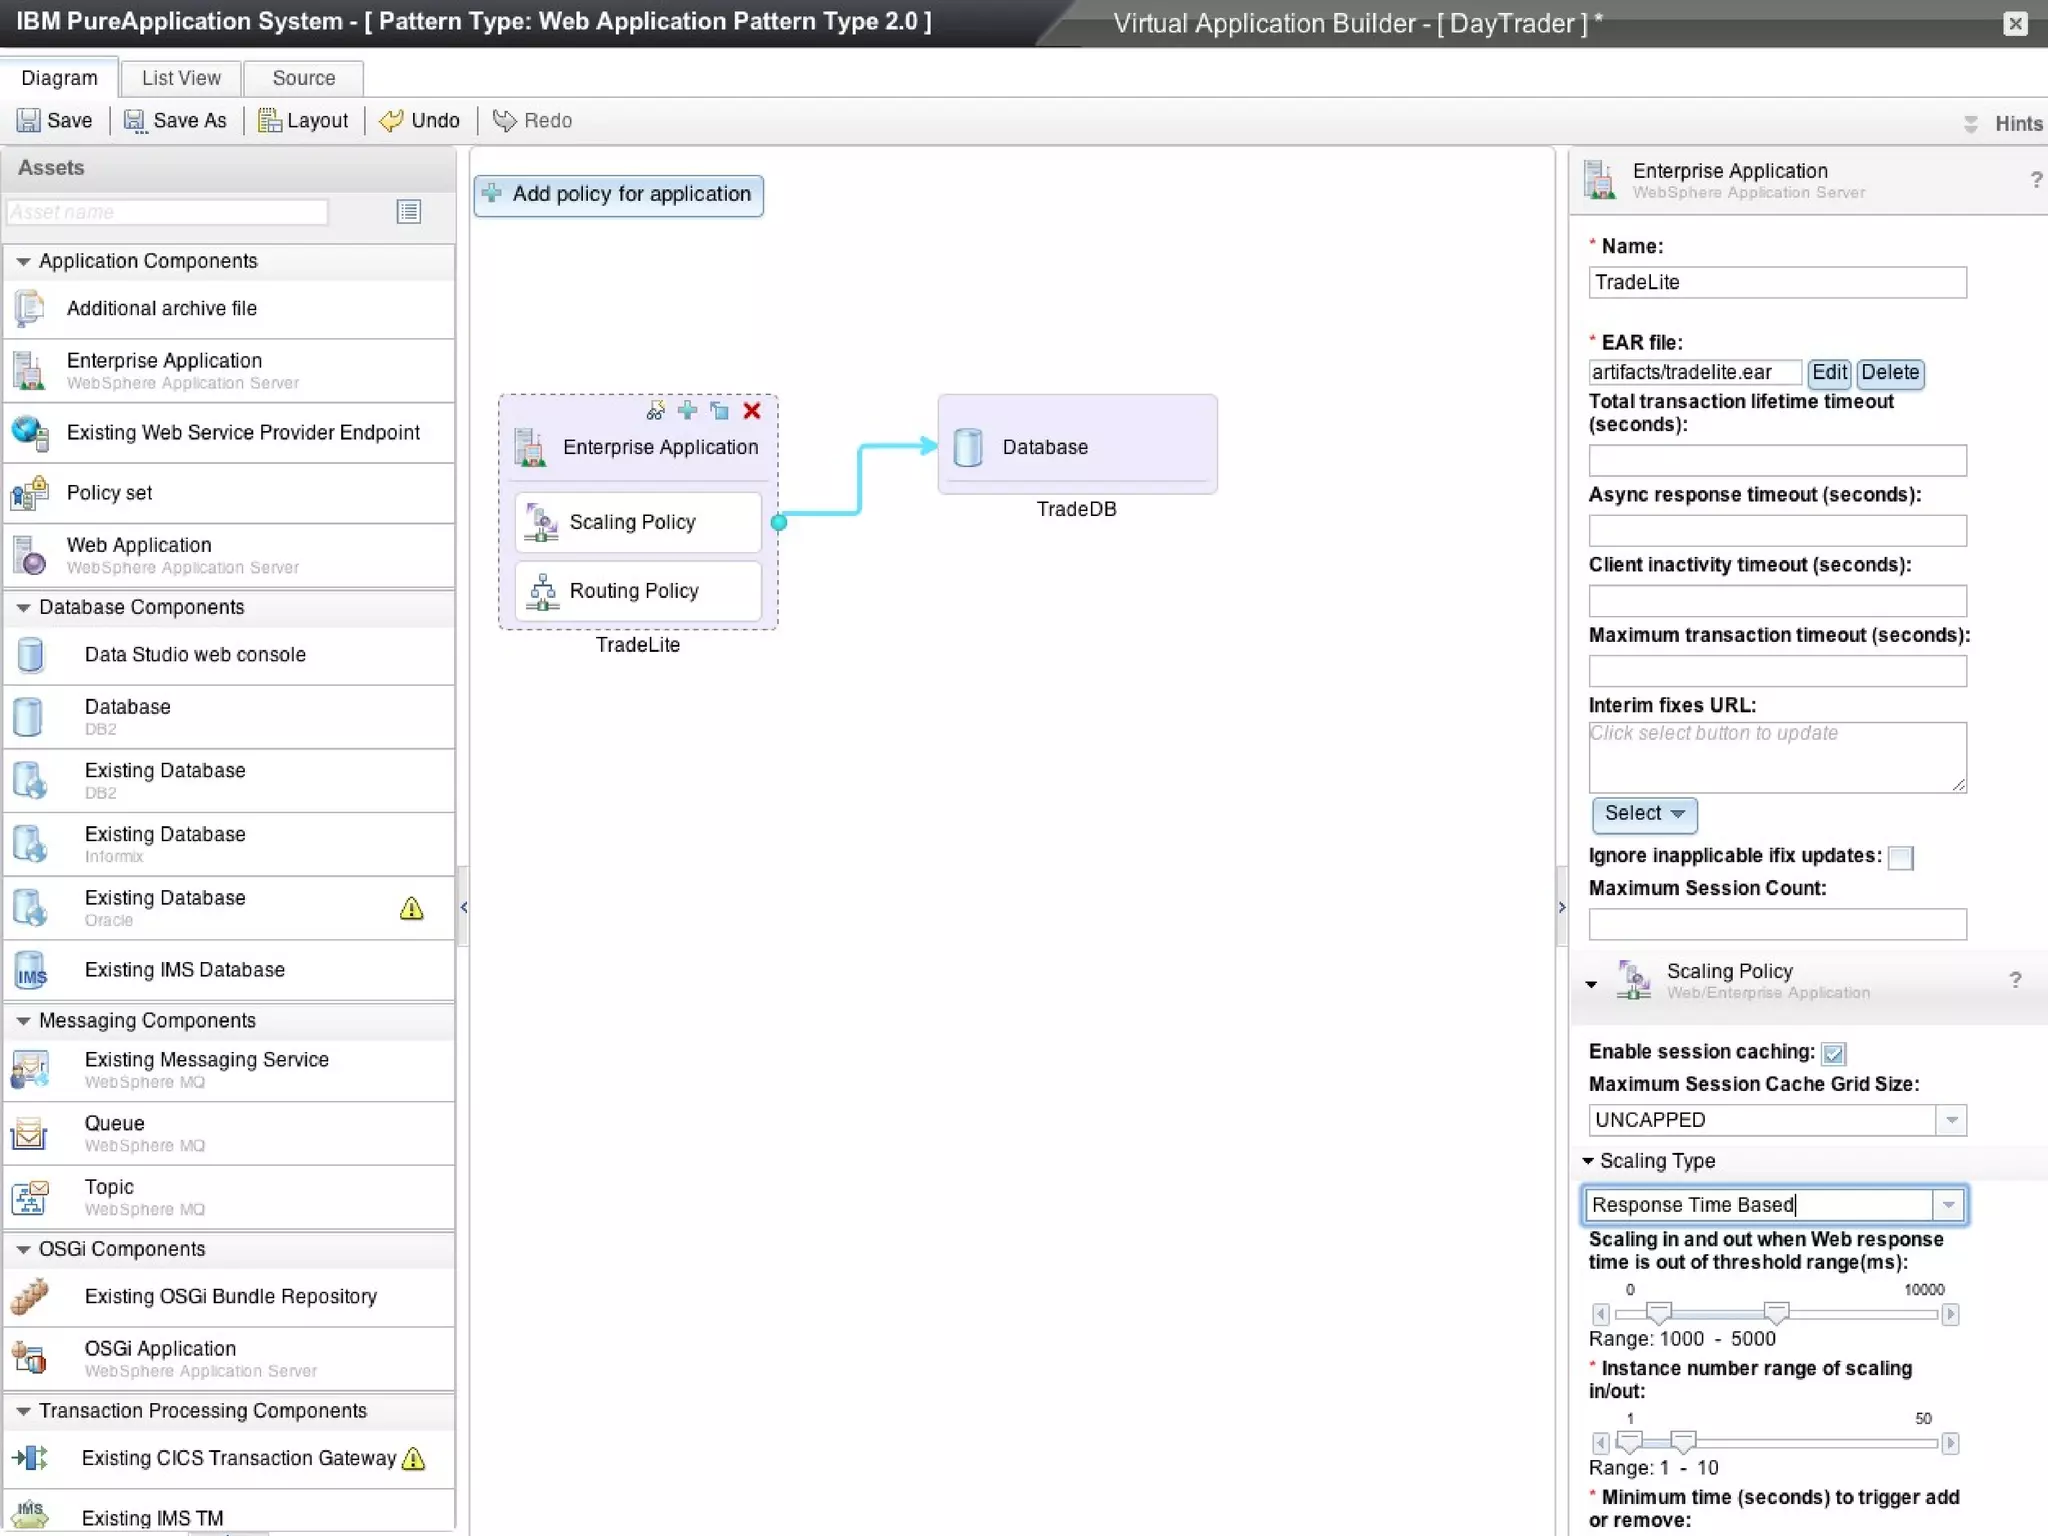Image resolution: width=2048 pixels, height=1536 pixels.
Task: Click the Edit button for EAR file
Action: pyautogui.click(x=1829, y=372)
